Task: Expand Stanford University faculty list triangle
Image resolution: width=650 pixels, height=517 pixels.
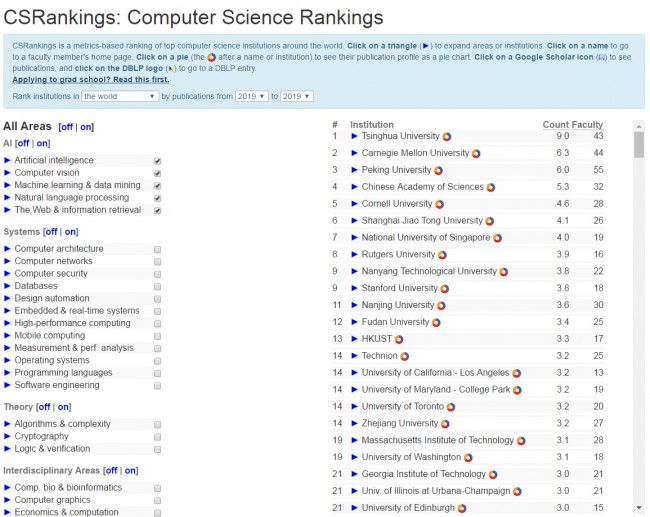Action: click(354, 288)
